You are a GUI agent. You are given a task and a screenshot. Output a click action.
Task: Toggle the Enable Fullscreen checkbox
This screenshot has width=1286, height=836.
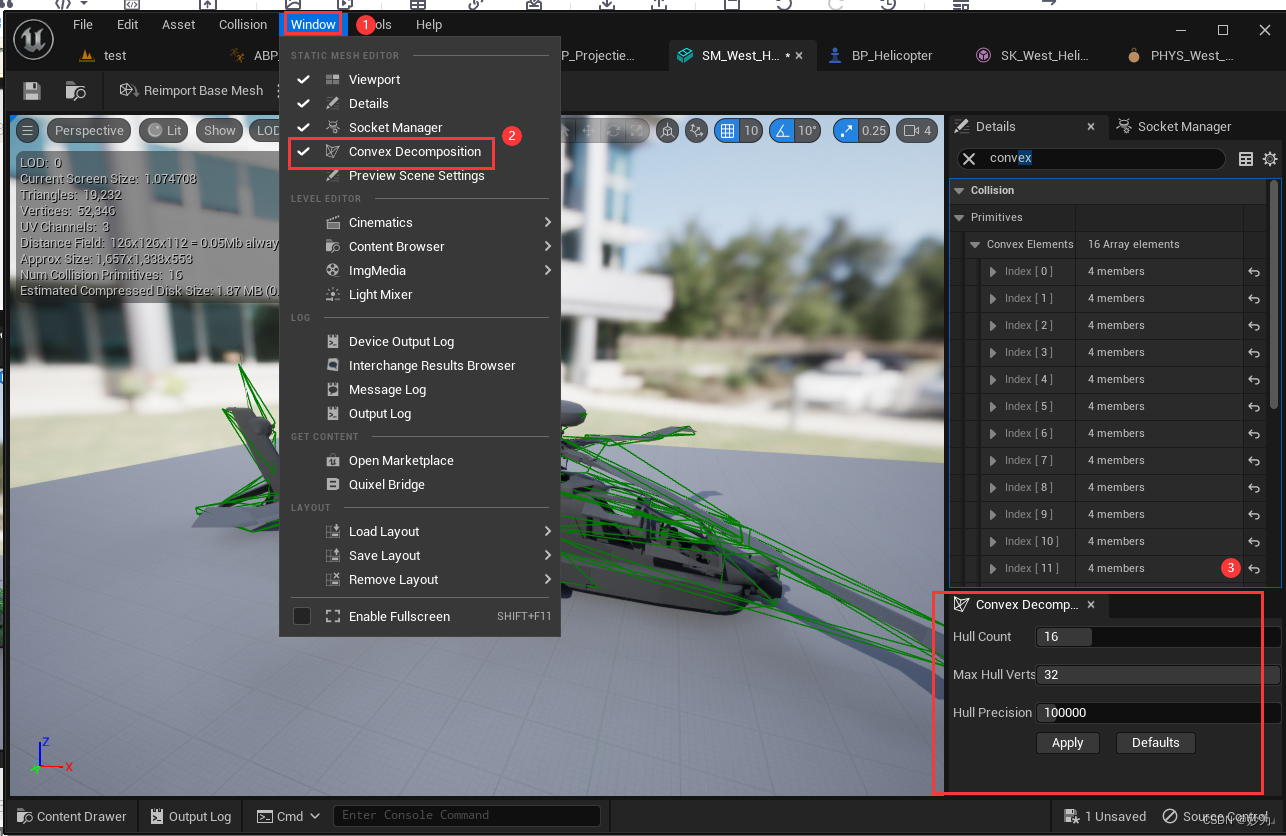point(302,616)
